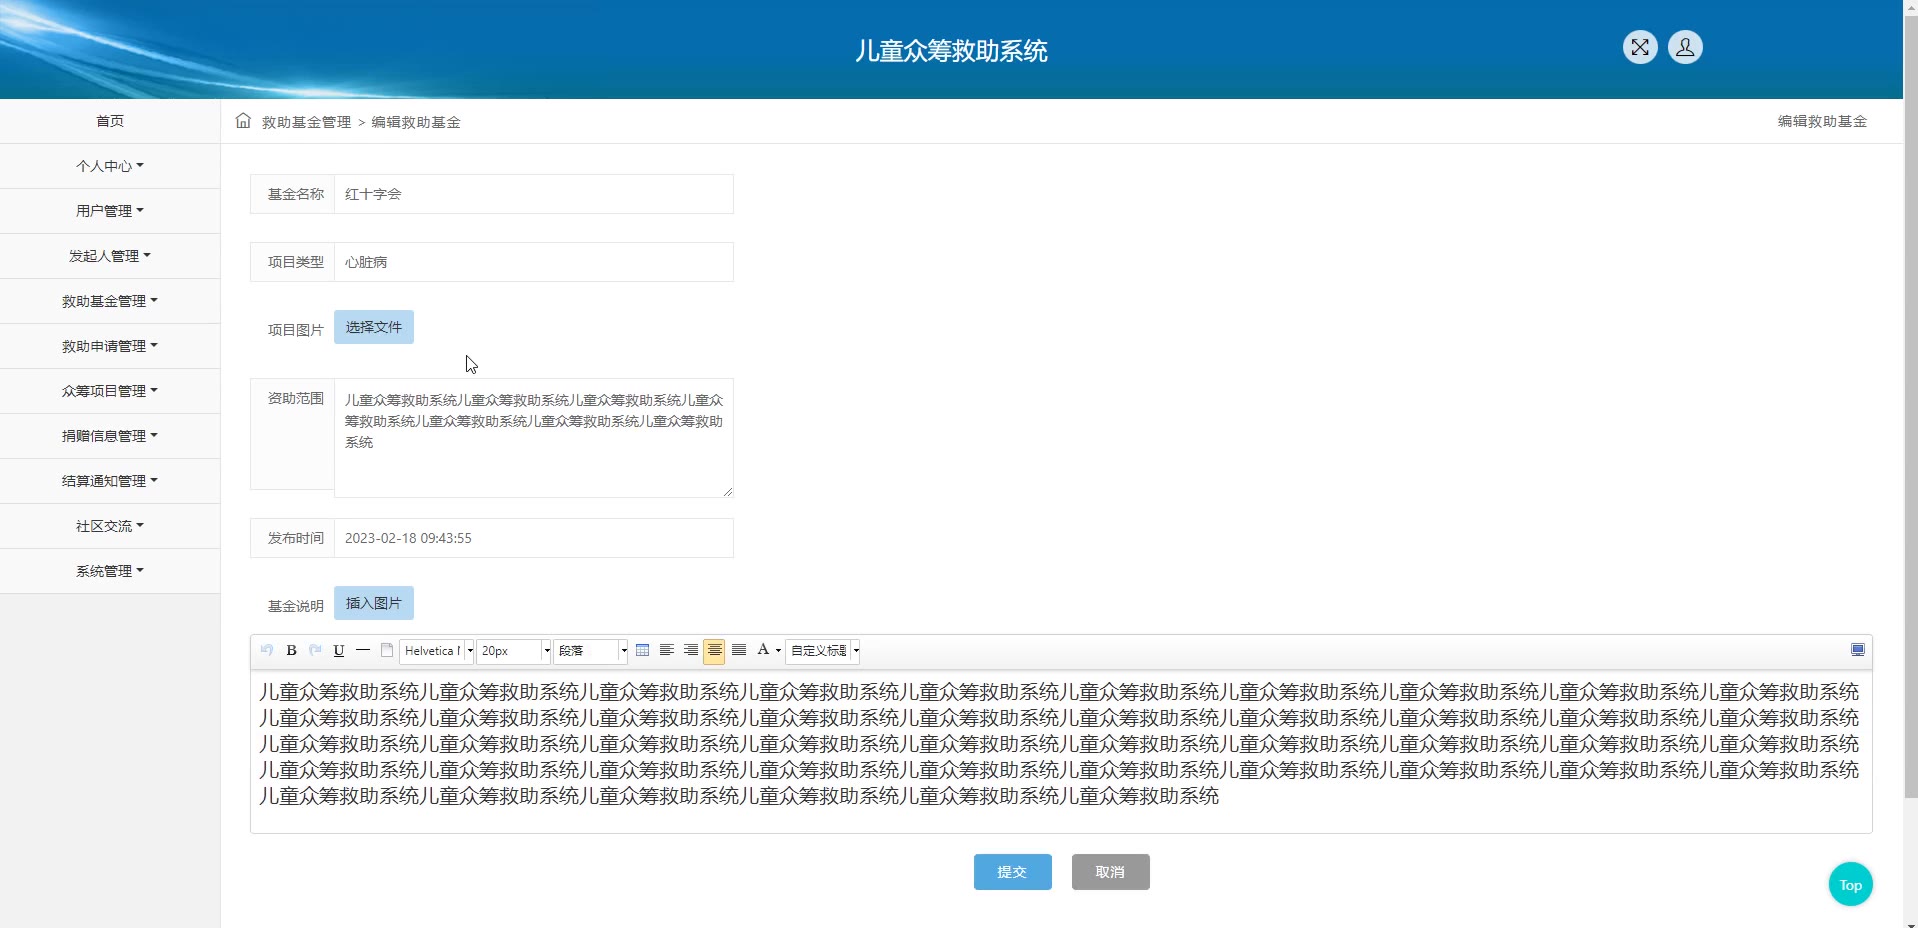Expand the 个人中心 sidebar menu
Viewport: 1918px width, 928px height.
110,166
